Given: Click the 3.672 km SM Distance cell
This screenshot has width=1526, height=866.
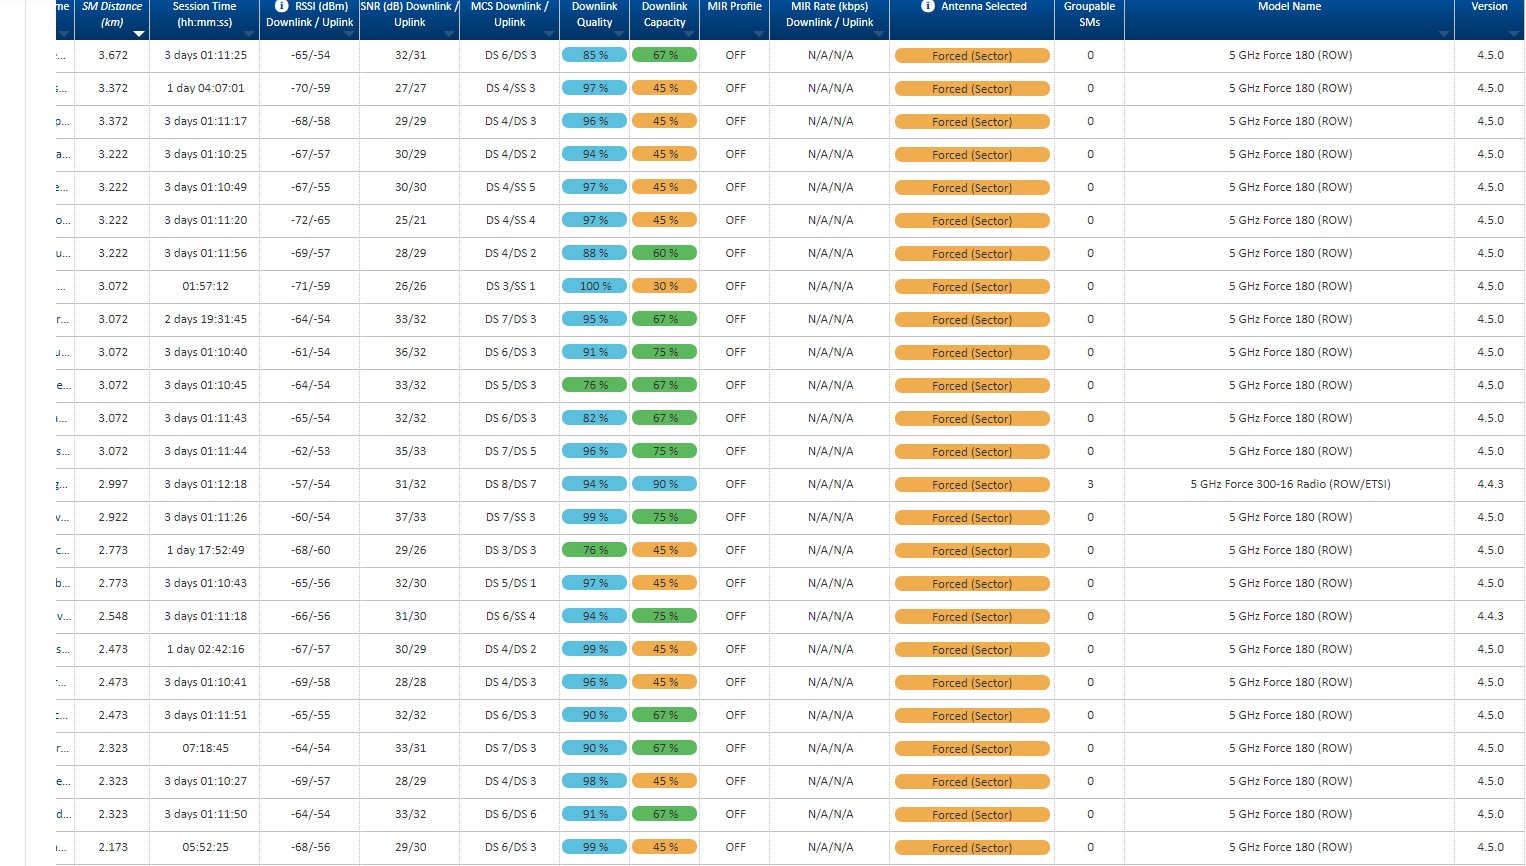Looking at the screenshot, I should tap(113, 55).
